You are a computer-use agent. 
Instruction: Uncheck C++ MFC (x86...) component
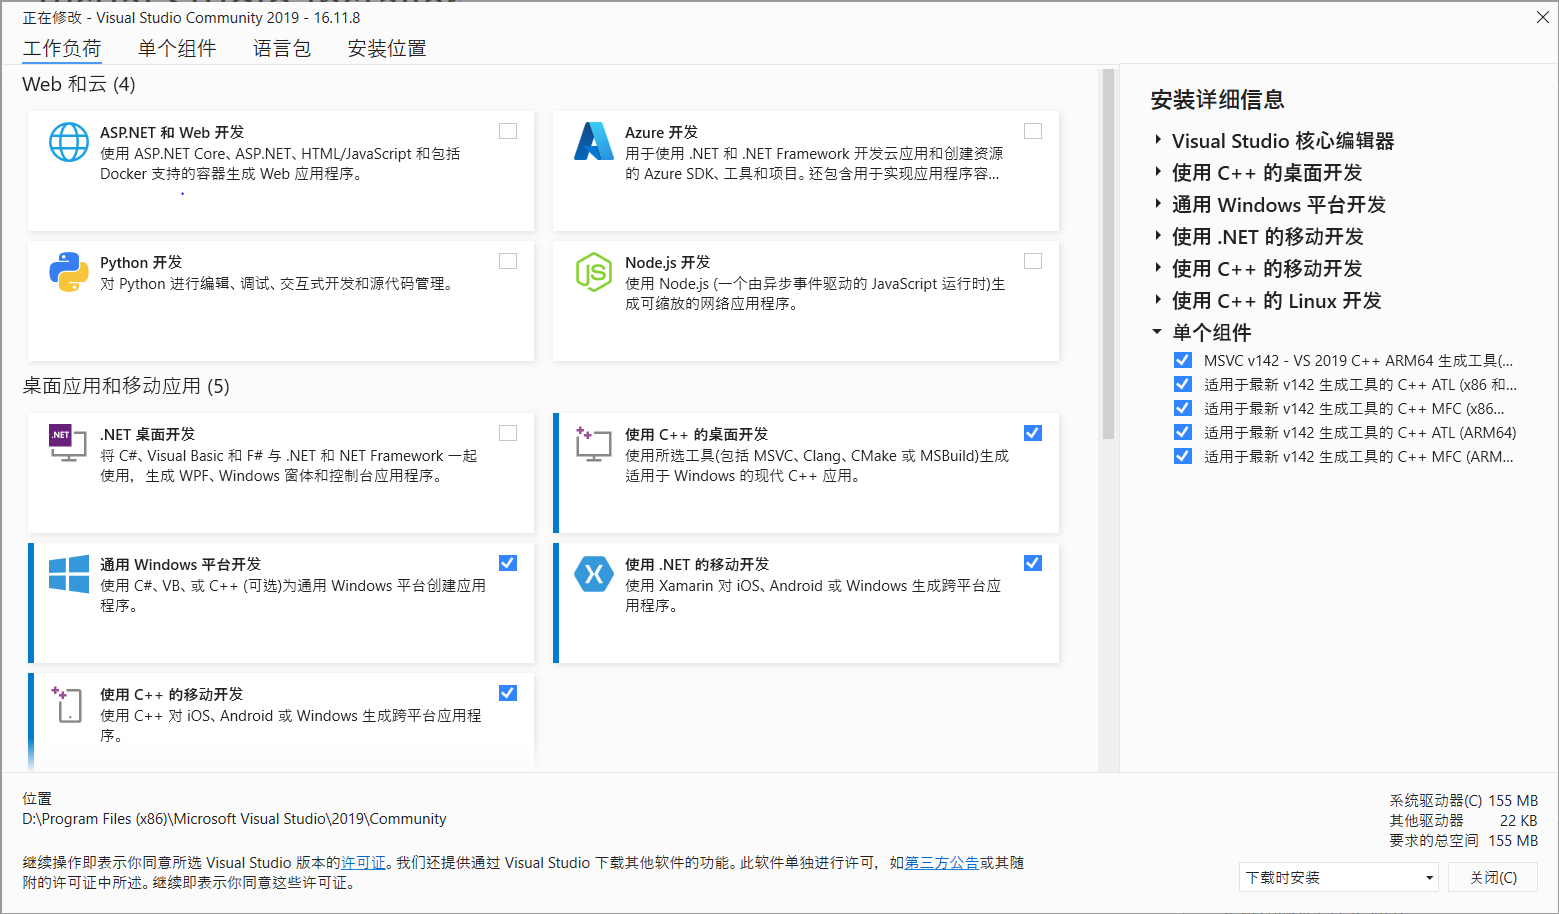point(1183,408)
